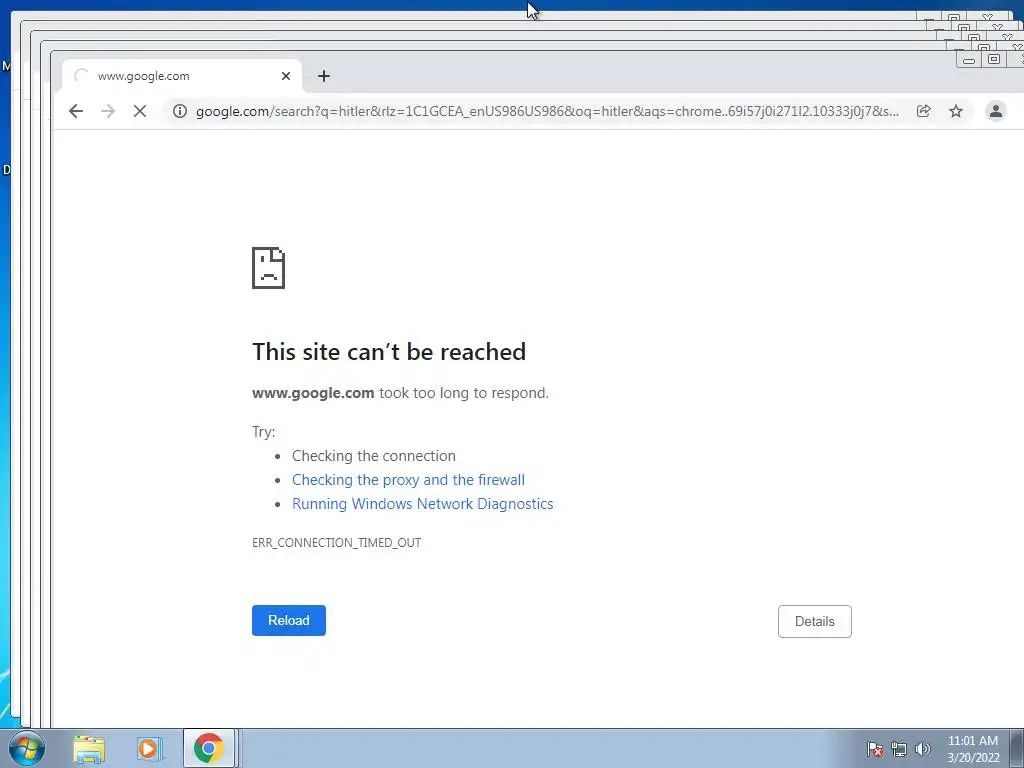Stop loading the page
The image size is (1024, 768).
pos(140,111)
